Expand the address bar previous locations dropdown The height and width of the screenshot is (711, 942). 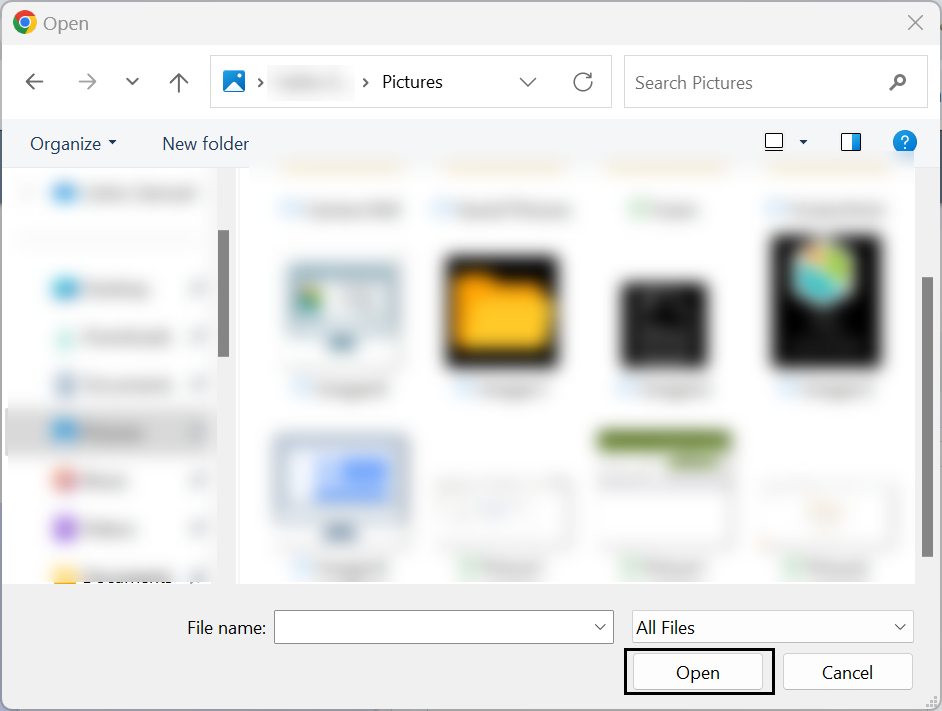coord(528,82)
